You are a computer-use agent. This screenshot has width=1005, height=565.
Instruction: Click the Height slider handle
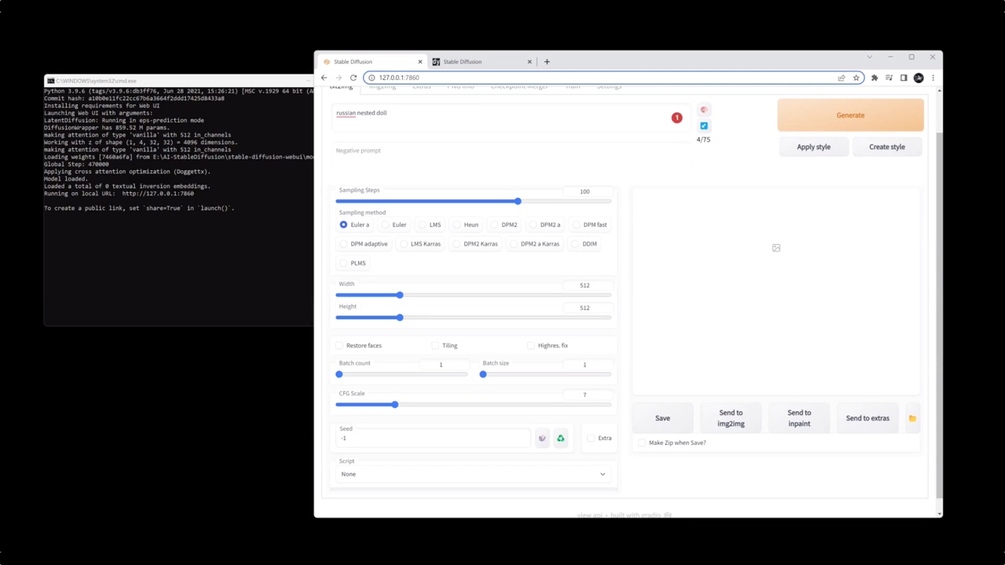(x=400, y=318)
